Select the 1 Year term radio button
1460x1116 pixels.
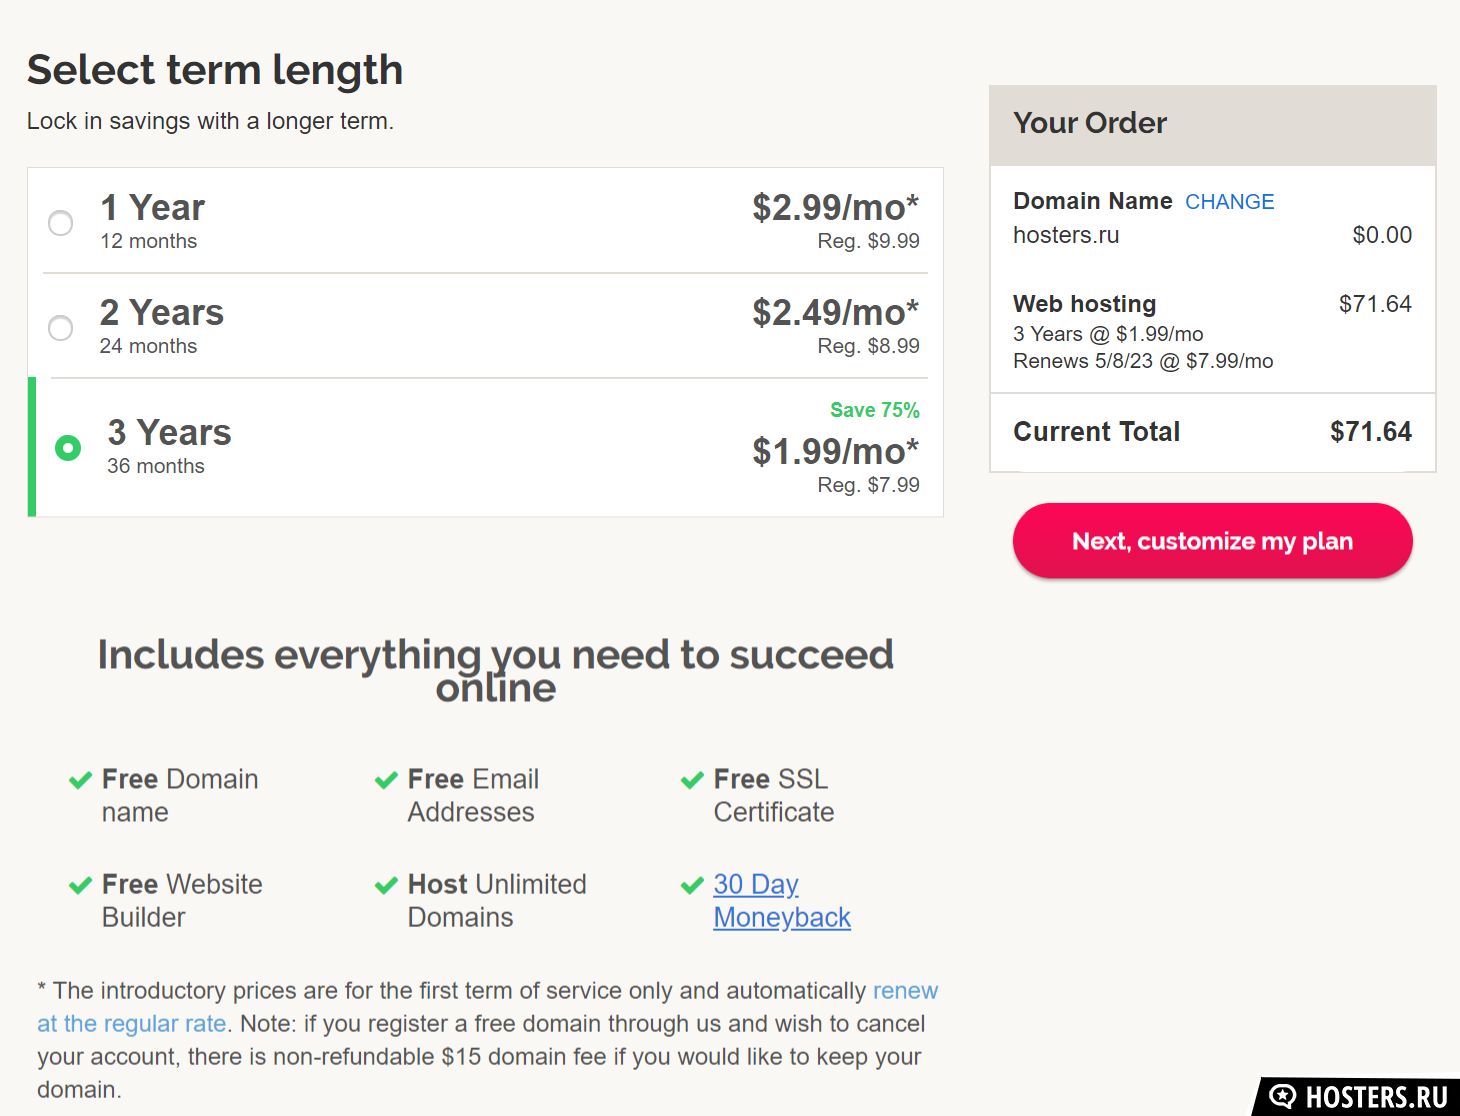pyautogui.click(x=61, y=222)
